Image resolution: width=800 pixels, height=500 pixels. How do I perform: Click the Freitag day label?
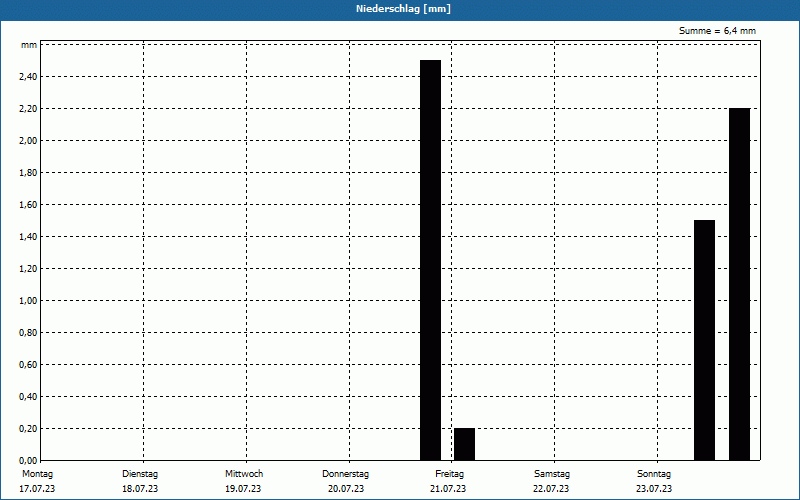(449, 474)
